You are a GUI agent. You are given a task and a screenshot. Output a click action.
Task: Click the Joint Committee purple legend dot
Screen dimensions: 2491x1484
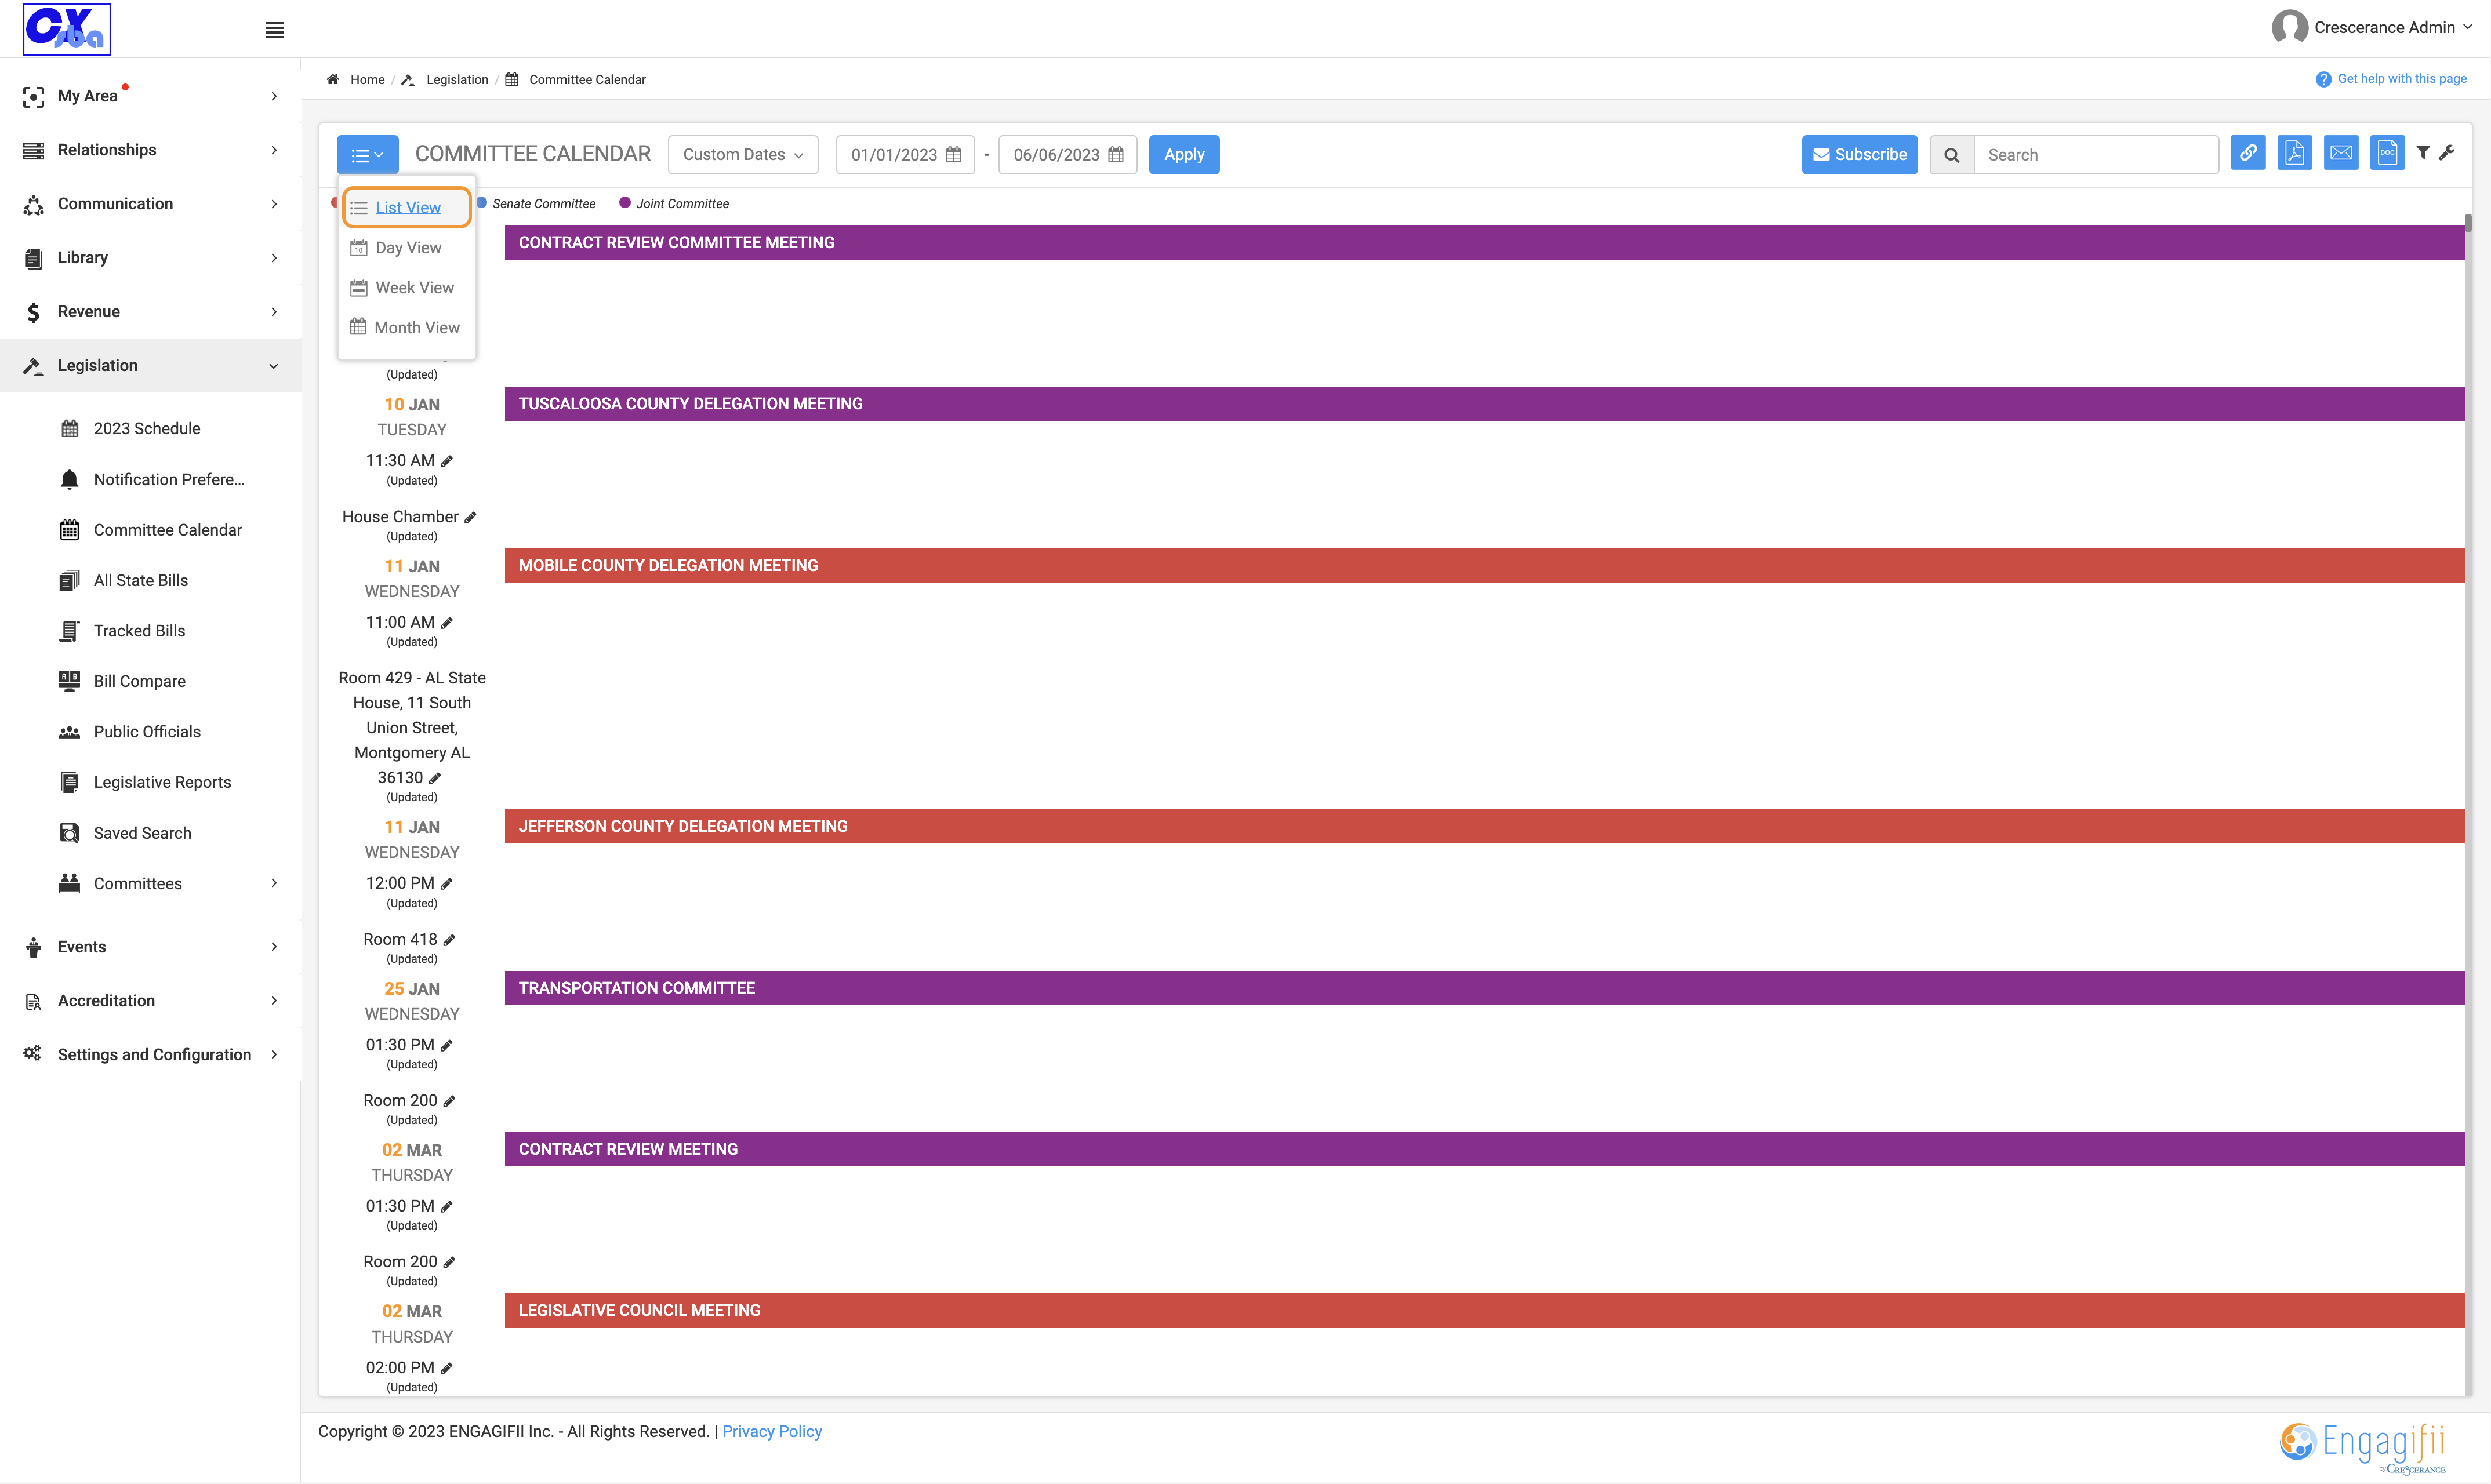click(x=625, y=203)
